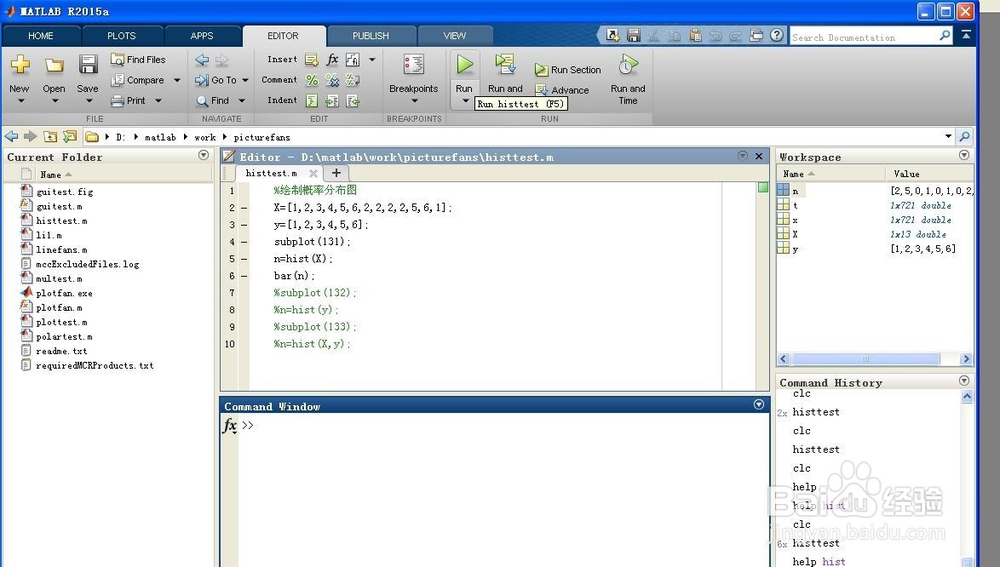
Task: Switch to the PLOTS tab
Action: (x=121, y=36)
